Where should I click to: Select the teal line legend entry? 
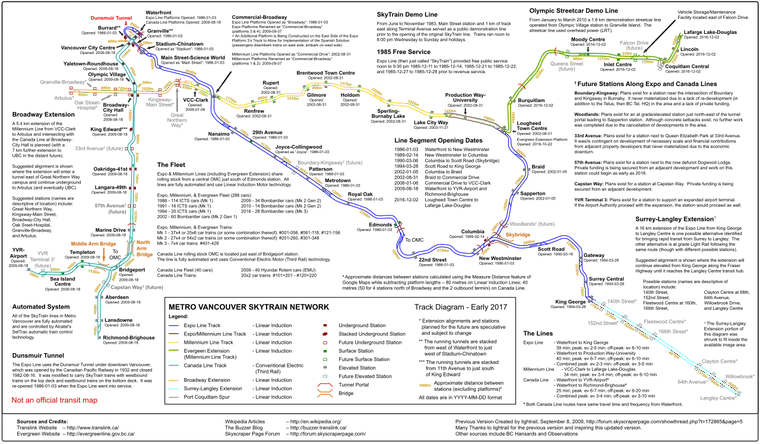tap(175, 365)
